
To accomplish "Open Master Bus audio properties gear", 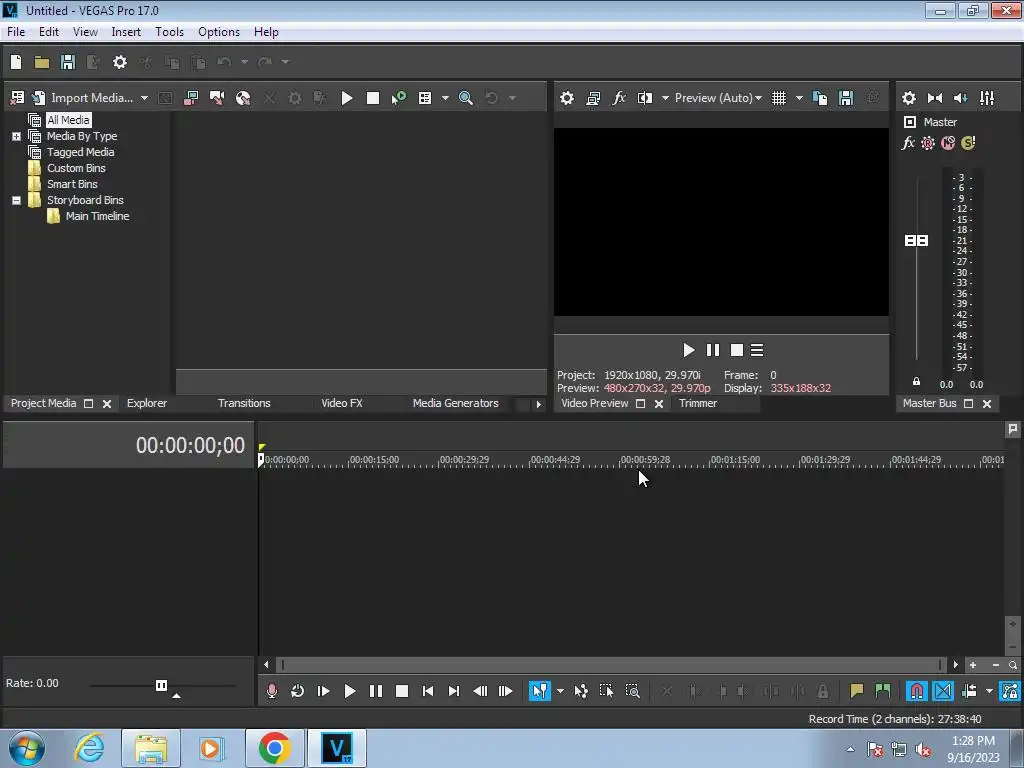I will pos(908,98).
